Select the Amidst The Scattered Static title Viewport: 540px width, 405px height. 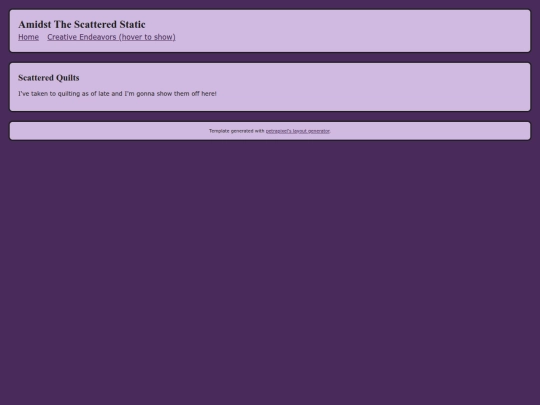82,24
